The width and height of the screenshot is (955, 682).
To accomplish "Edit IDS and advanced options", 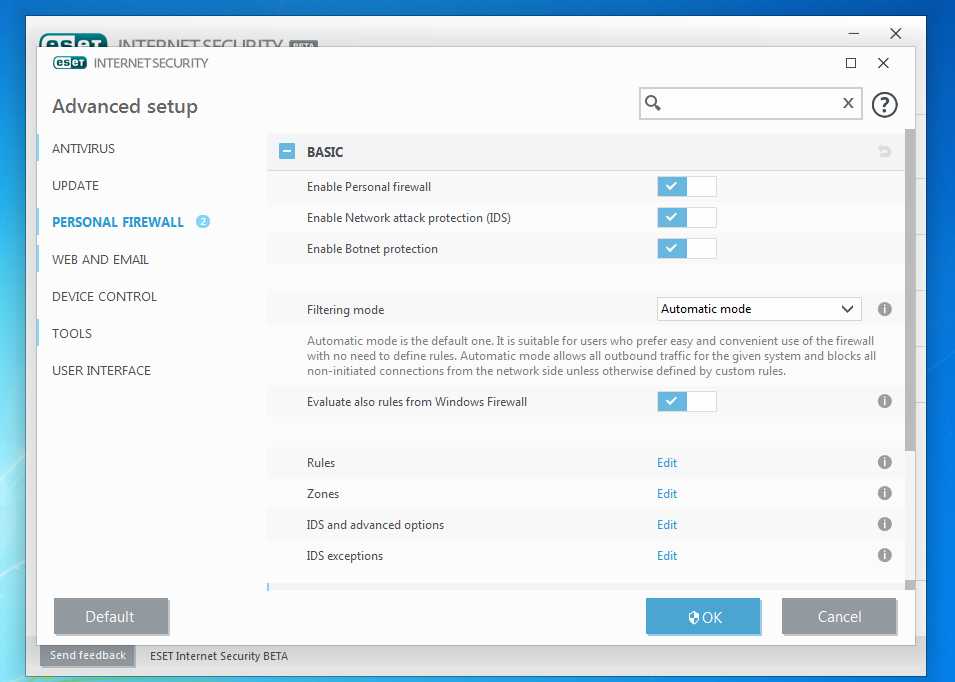I will [667, 525].
